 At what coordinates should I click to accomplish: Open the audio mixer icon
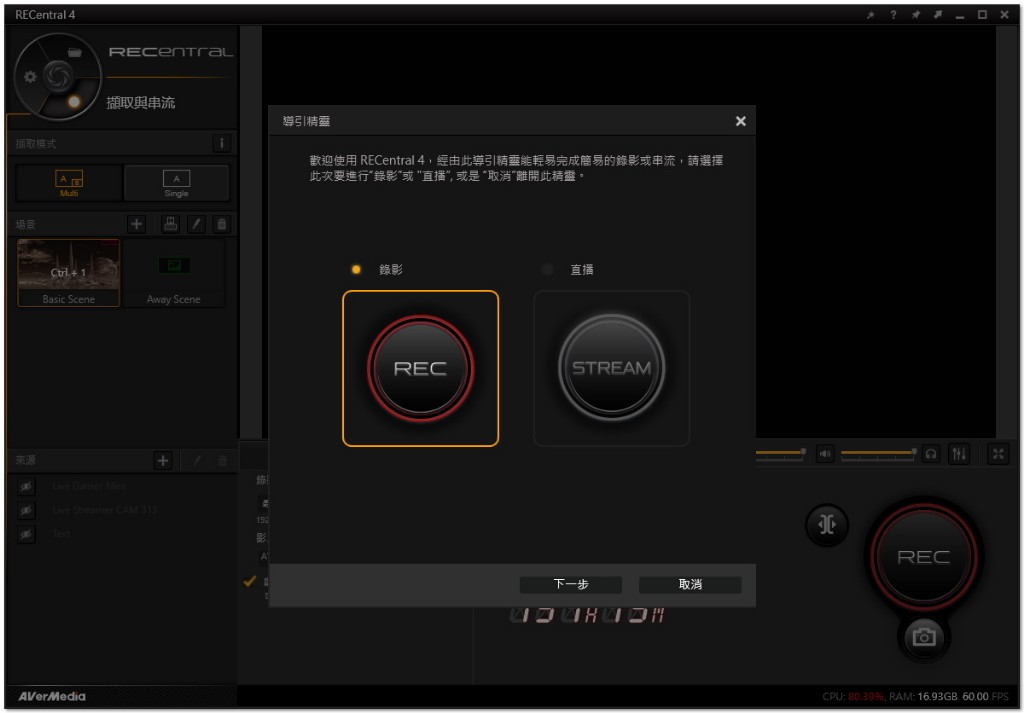959,454
